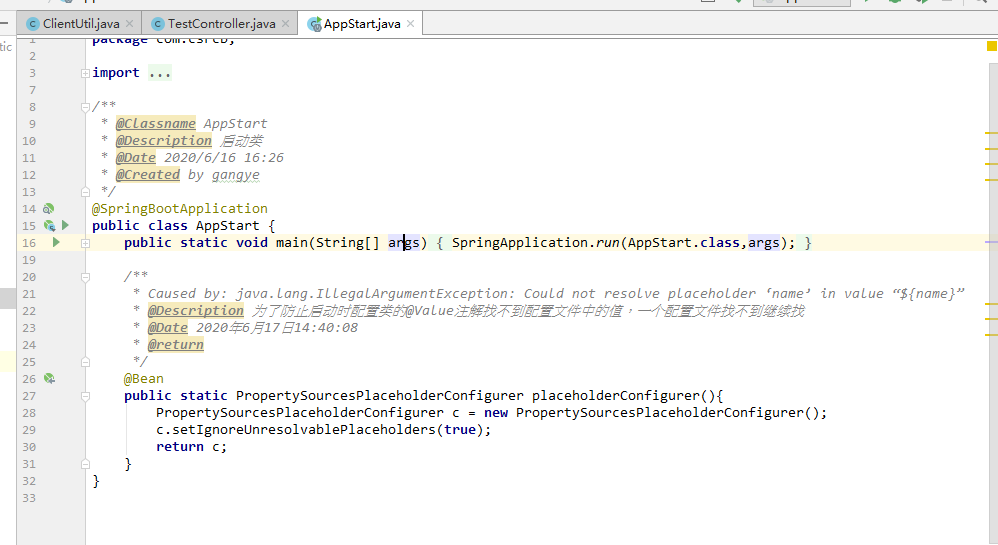Screen dimensions: 998x545
Task: Click the main method name
Action: [292, 243]
